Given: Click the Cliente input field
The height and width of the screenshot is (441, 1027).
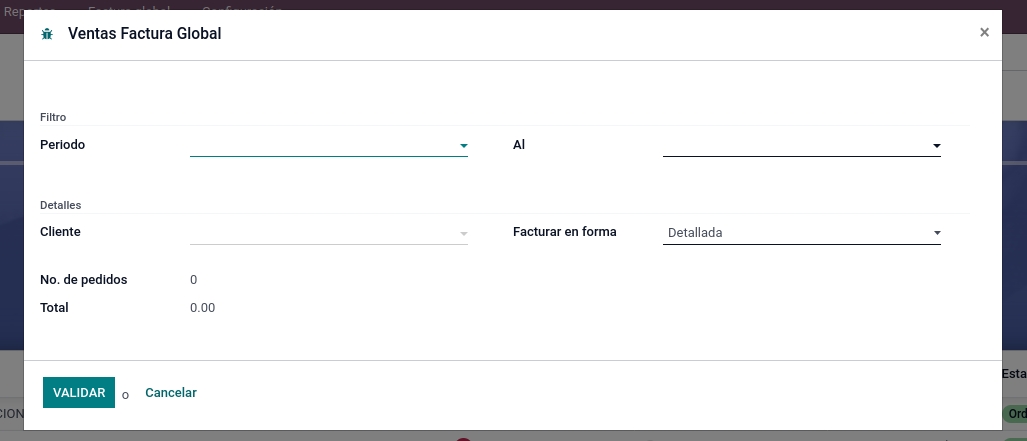Looking at the screenshot, I should (322, 233).
